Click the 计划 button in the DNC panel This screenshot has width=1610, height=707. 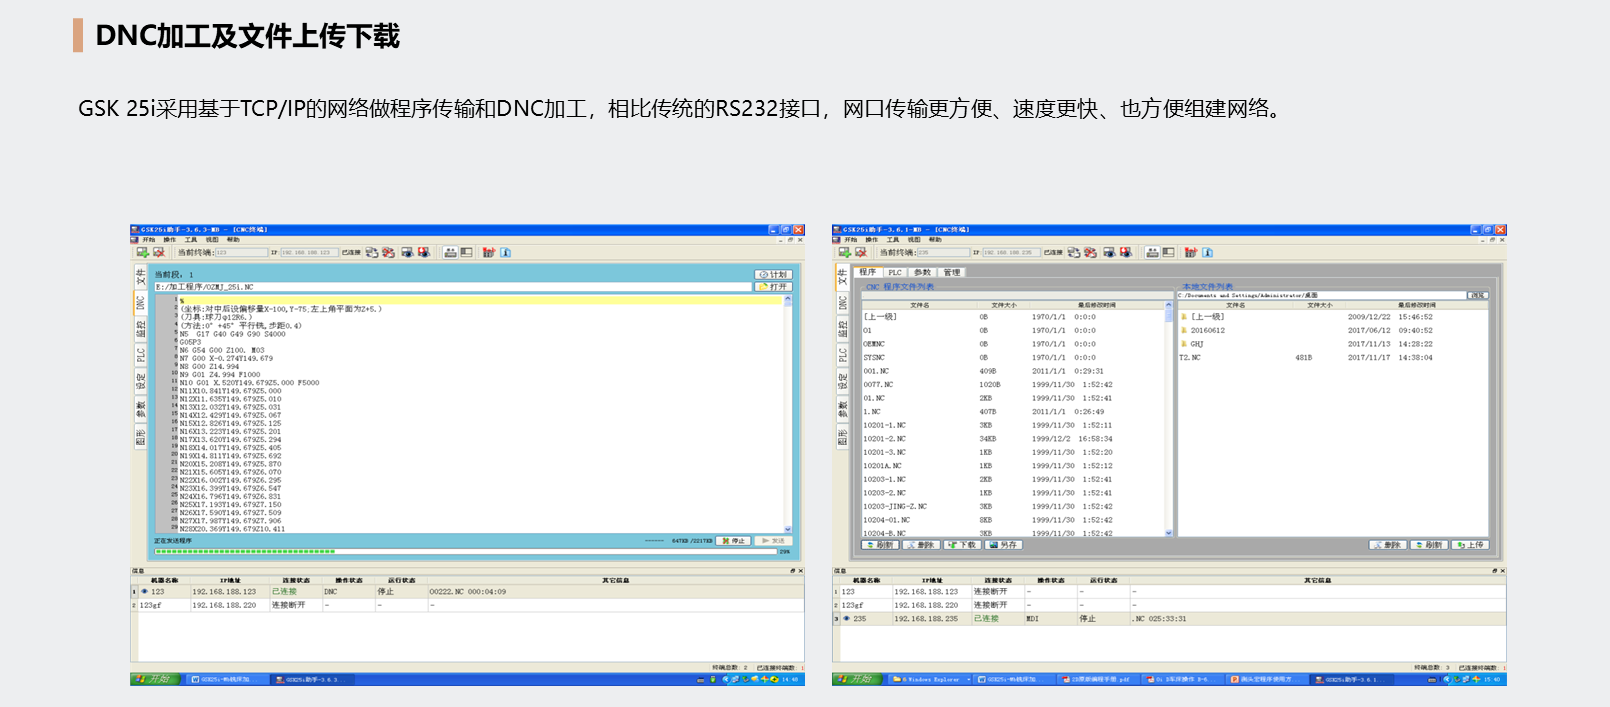tap(774, 274)
